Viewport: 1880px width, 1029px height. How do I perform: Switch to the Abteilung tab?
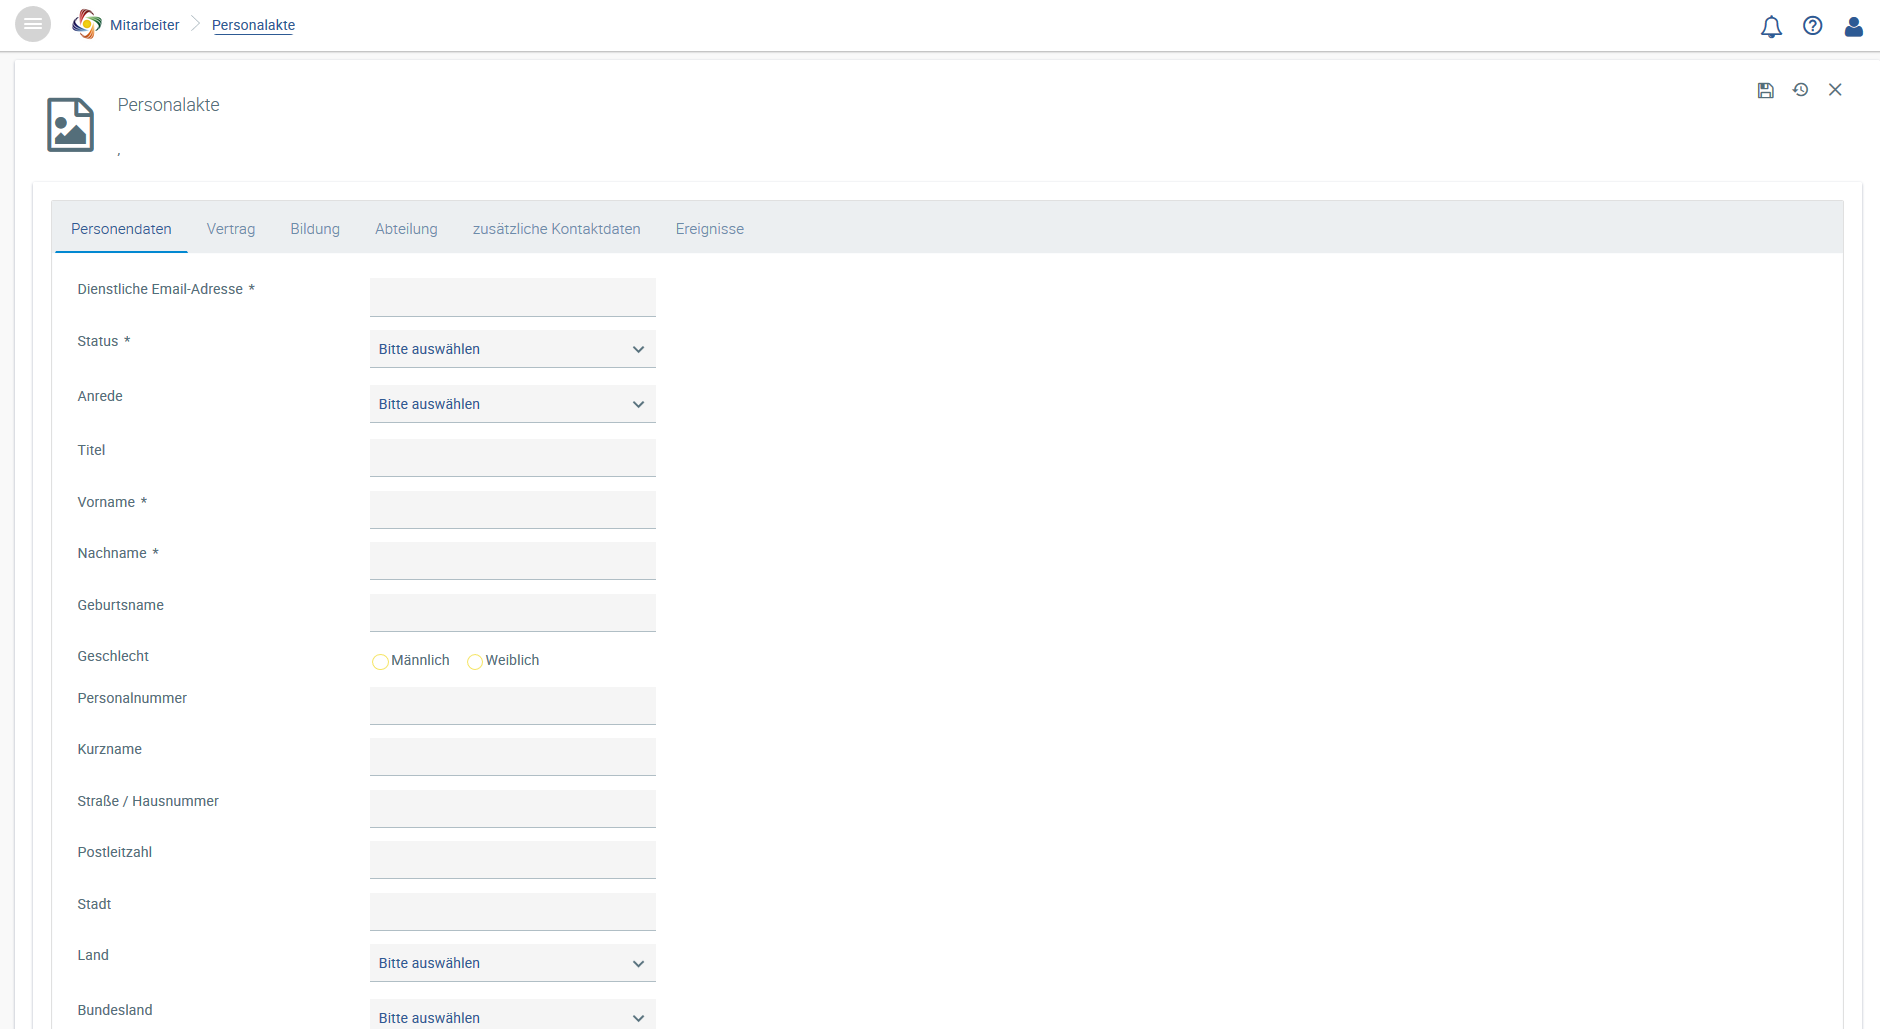[406, 229]
